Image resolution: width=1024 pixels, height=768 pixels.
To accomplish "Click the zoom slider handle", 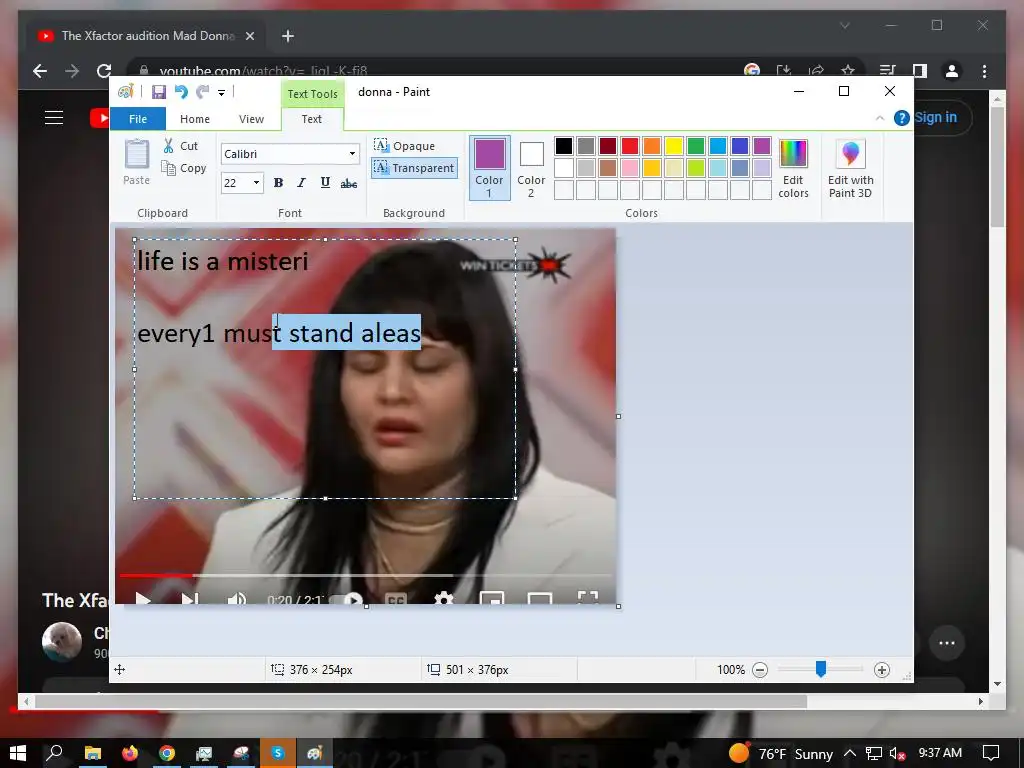I will click(x=821, y=669).
